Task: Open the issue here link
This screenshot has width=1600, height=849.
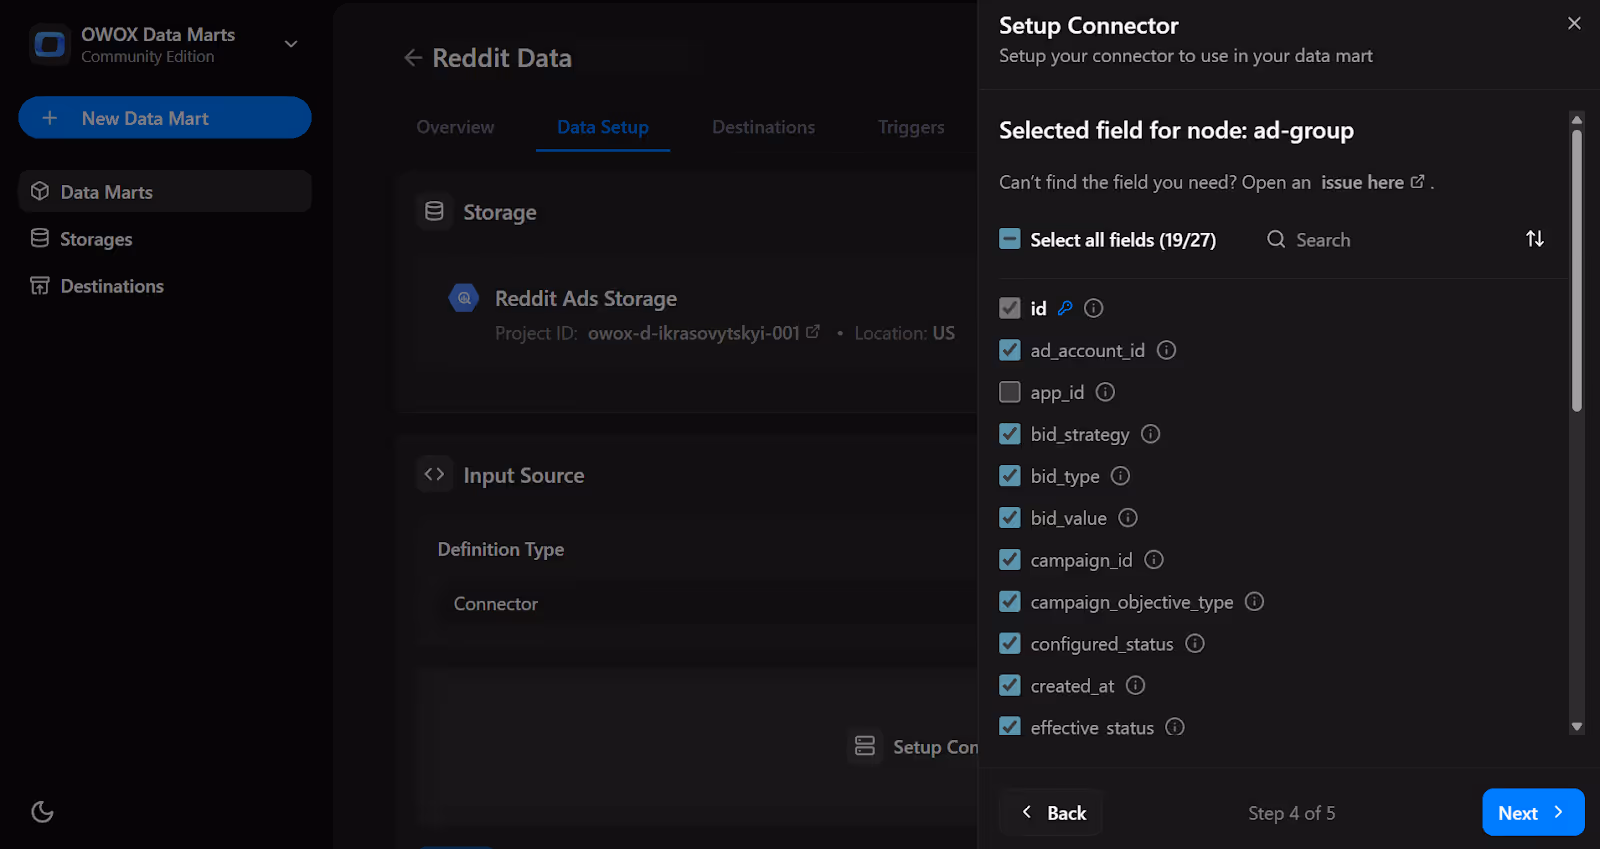Action: [x=1372, y=182]
